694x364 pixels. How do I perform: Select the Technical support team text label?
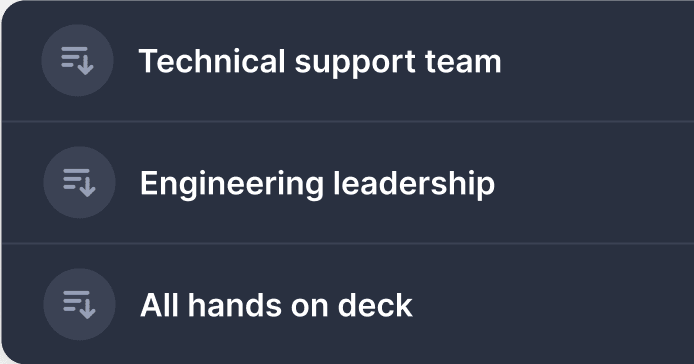[x=320, y=62]
